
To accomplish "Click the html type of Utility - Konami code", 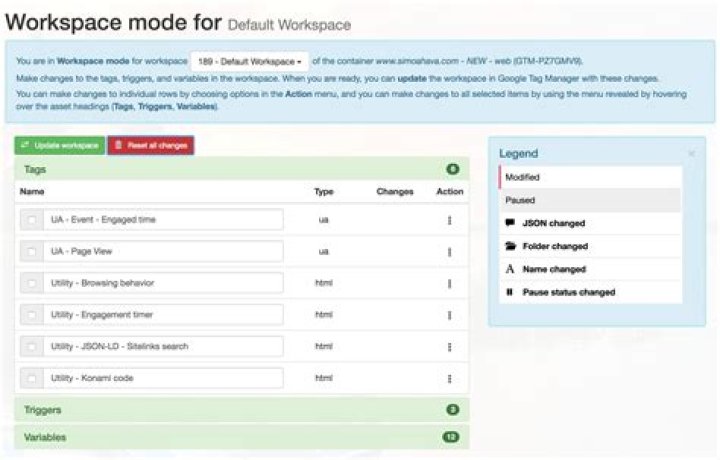I will (324, 378).
